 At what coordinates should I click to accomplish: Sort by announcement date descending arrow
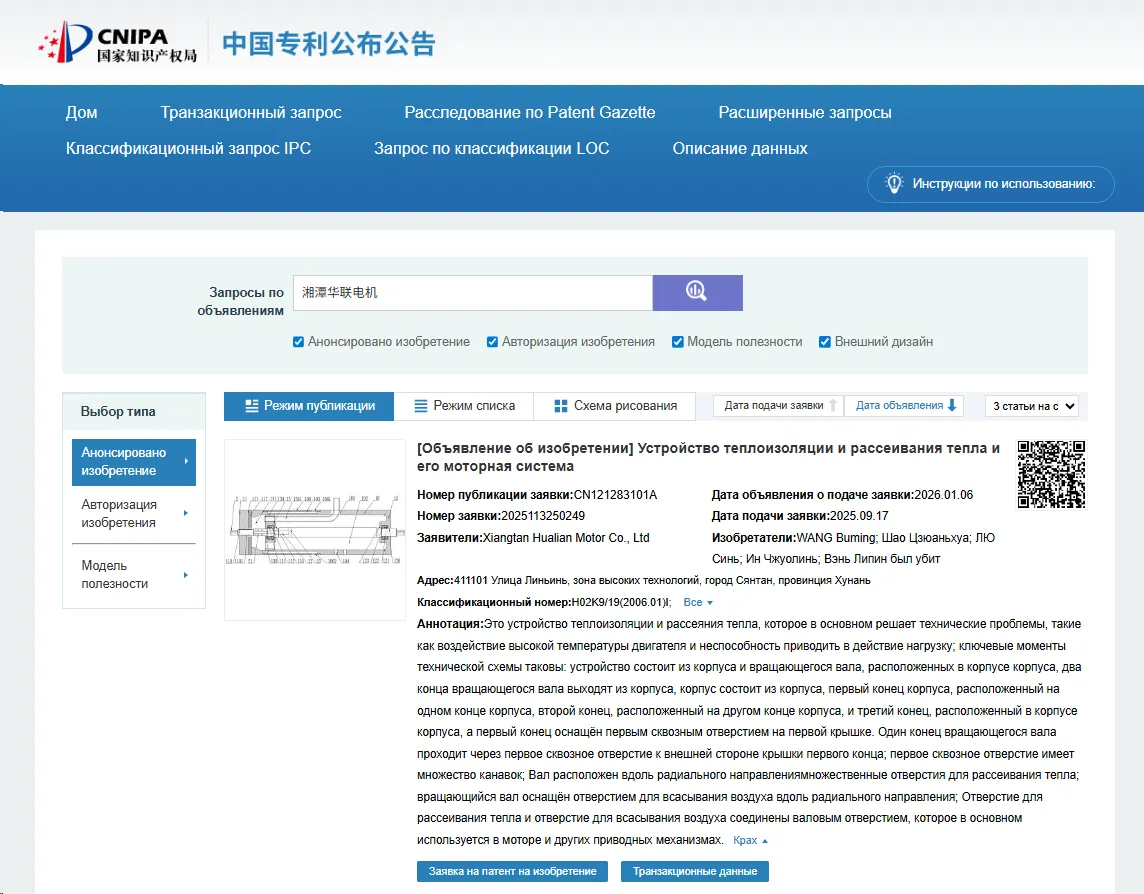coord(952,406)
